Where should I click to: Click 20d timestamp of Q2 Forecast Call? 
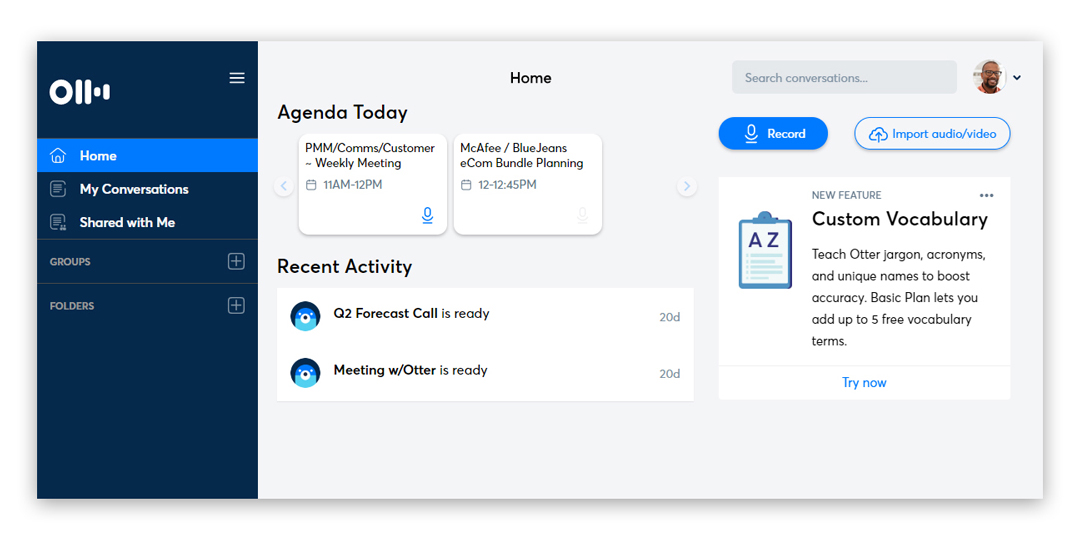click(x=669, y=318)
